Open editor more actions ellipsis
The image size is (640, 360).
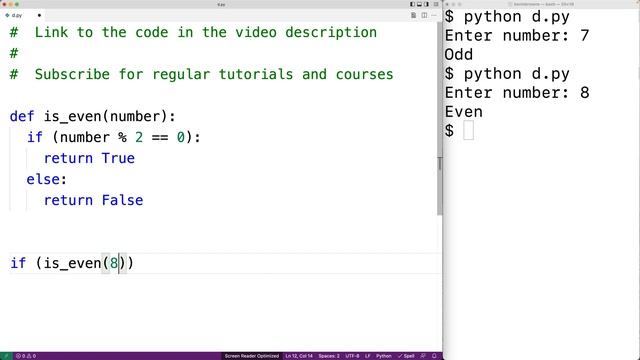coord(434,16)
